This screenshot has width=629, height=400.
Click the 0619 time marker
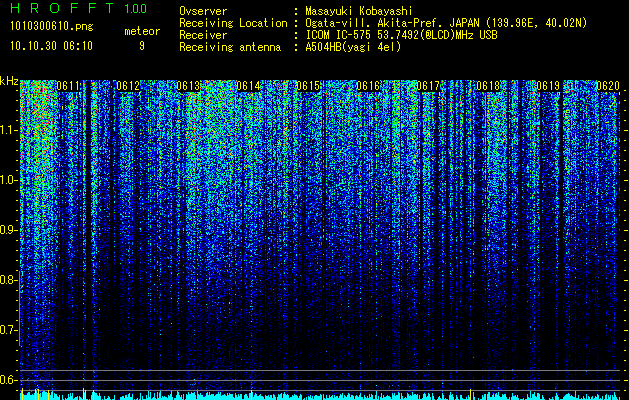tap(548, 86)
